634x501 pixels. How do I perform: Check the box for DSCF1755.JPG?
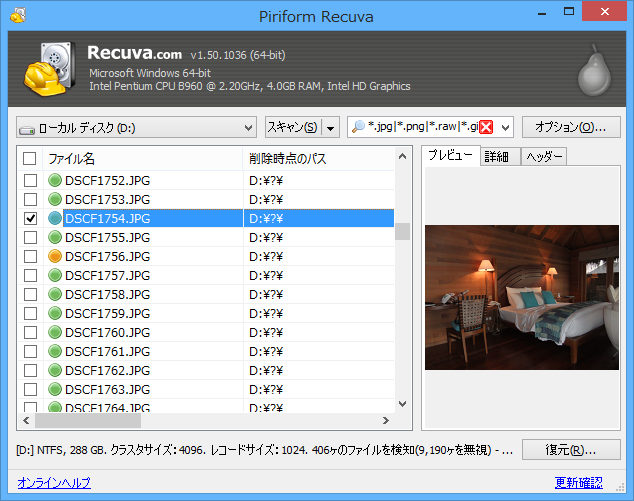click(x=30, y=237)
